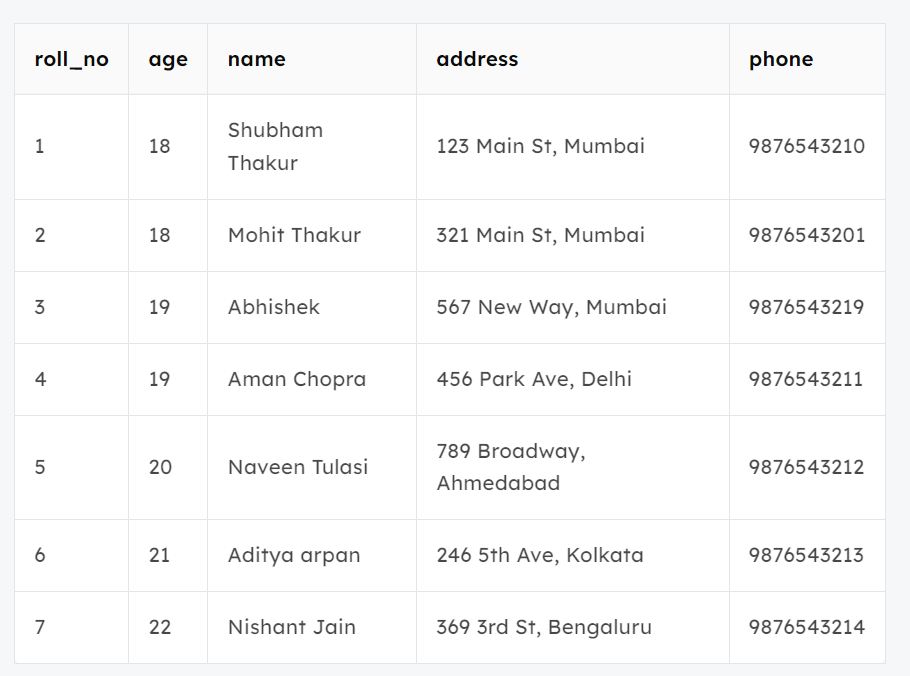
Task: Click phone number 9876543214
Action: click(807, 627)
